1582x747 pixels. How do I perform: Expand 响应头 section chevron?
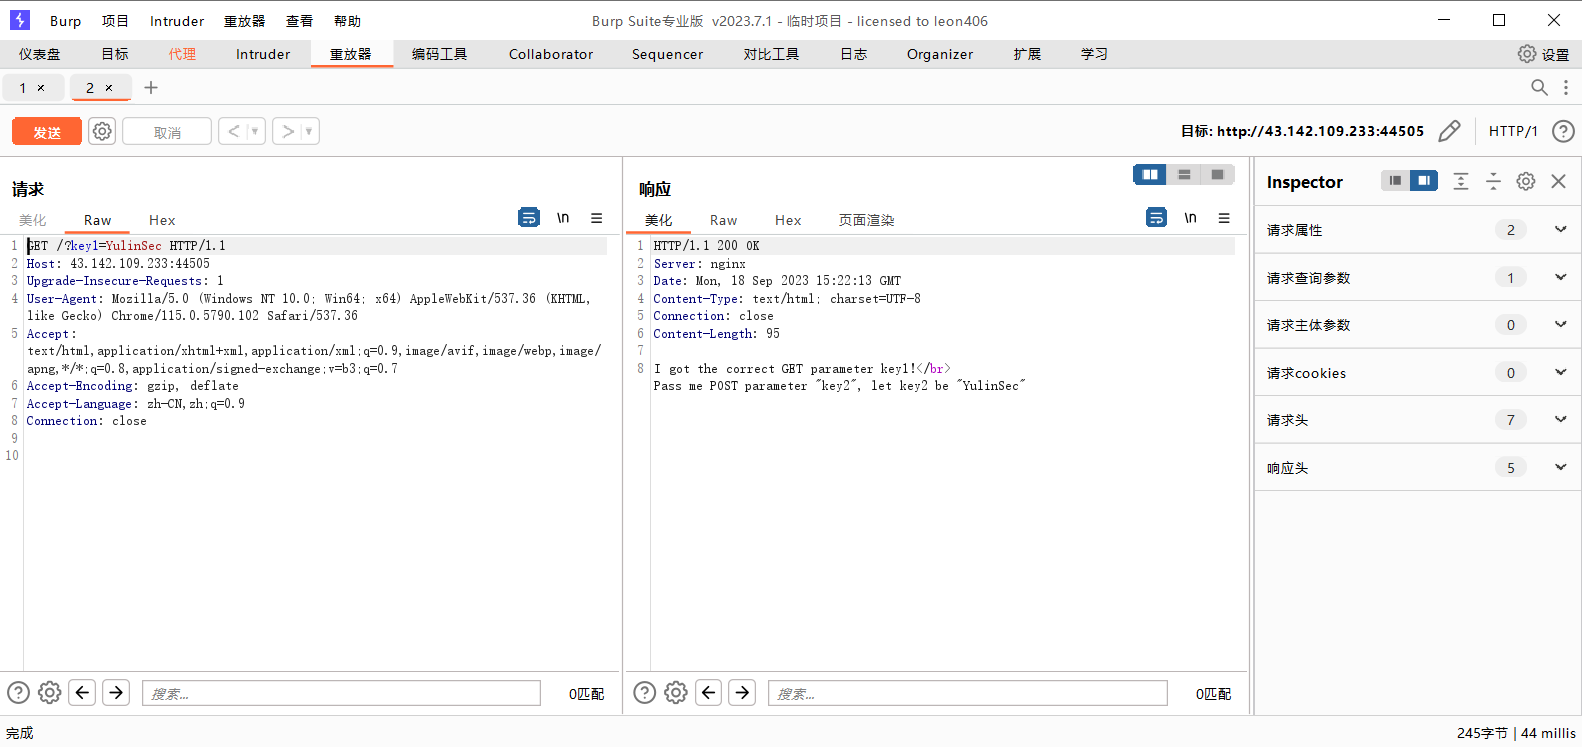click(x=1561, y=467)
